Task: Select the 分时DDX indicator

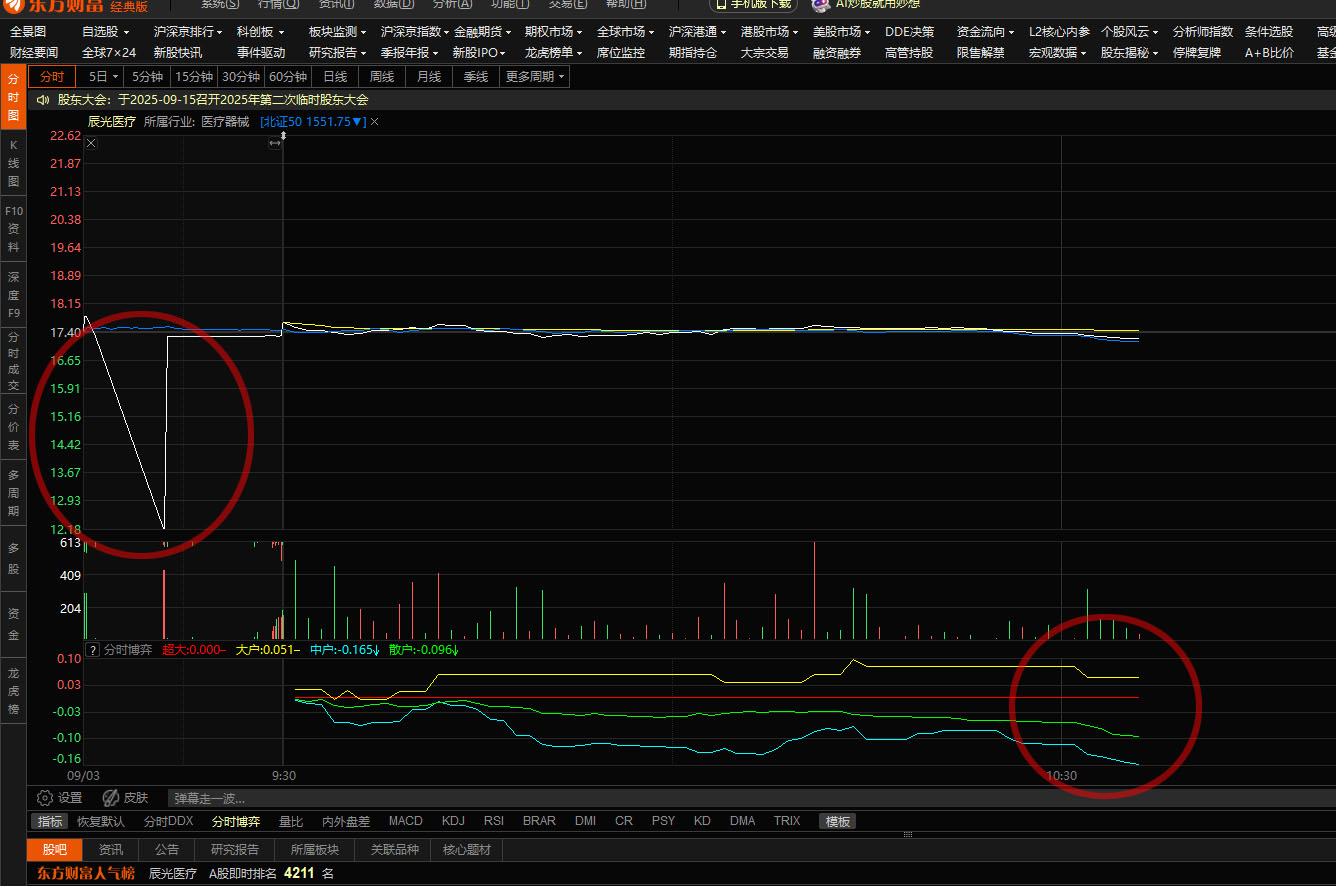Action: tap(168, 821)
